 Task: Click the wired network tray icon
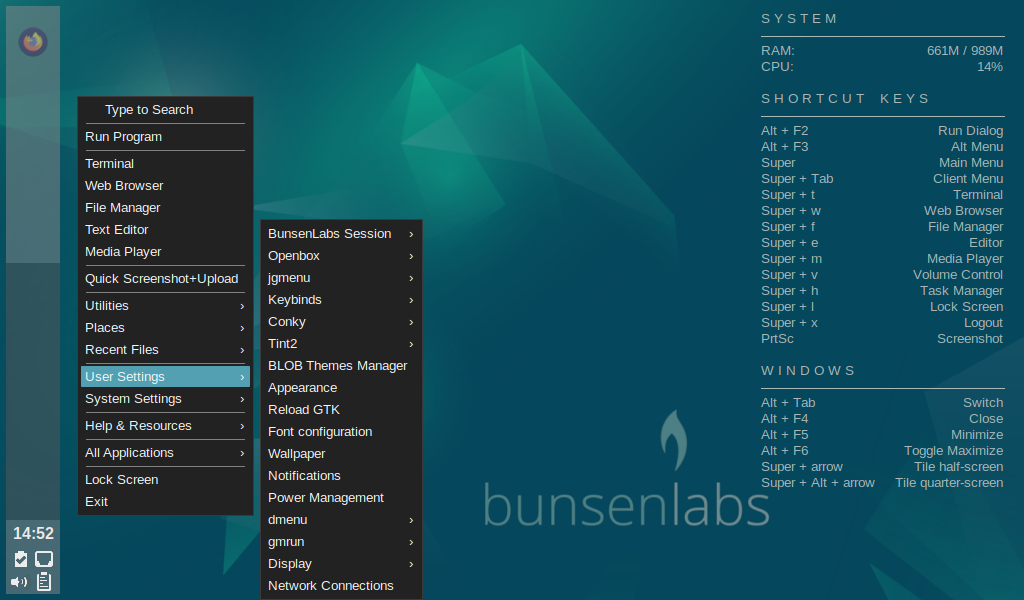click(44, 559)
